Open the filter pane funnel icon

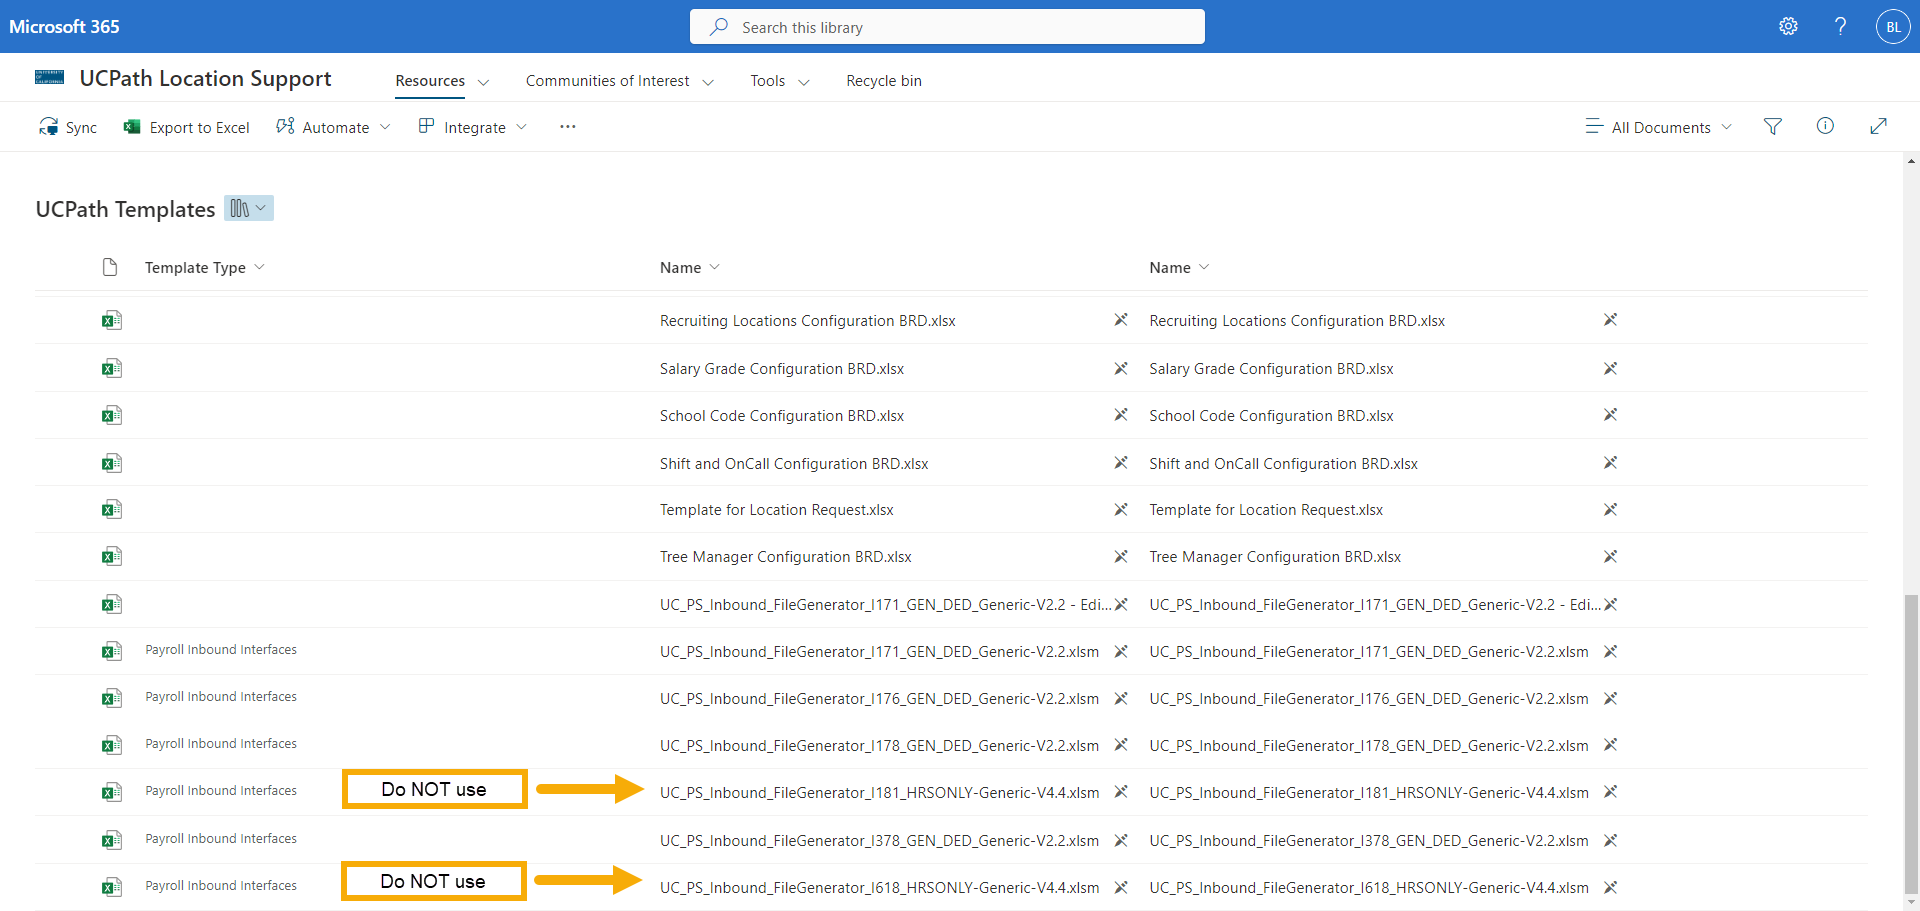pyautogui.click(x=1773, y=127)
